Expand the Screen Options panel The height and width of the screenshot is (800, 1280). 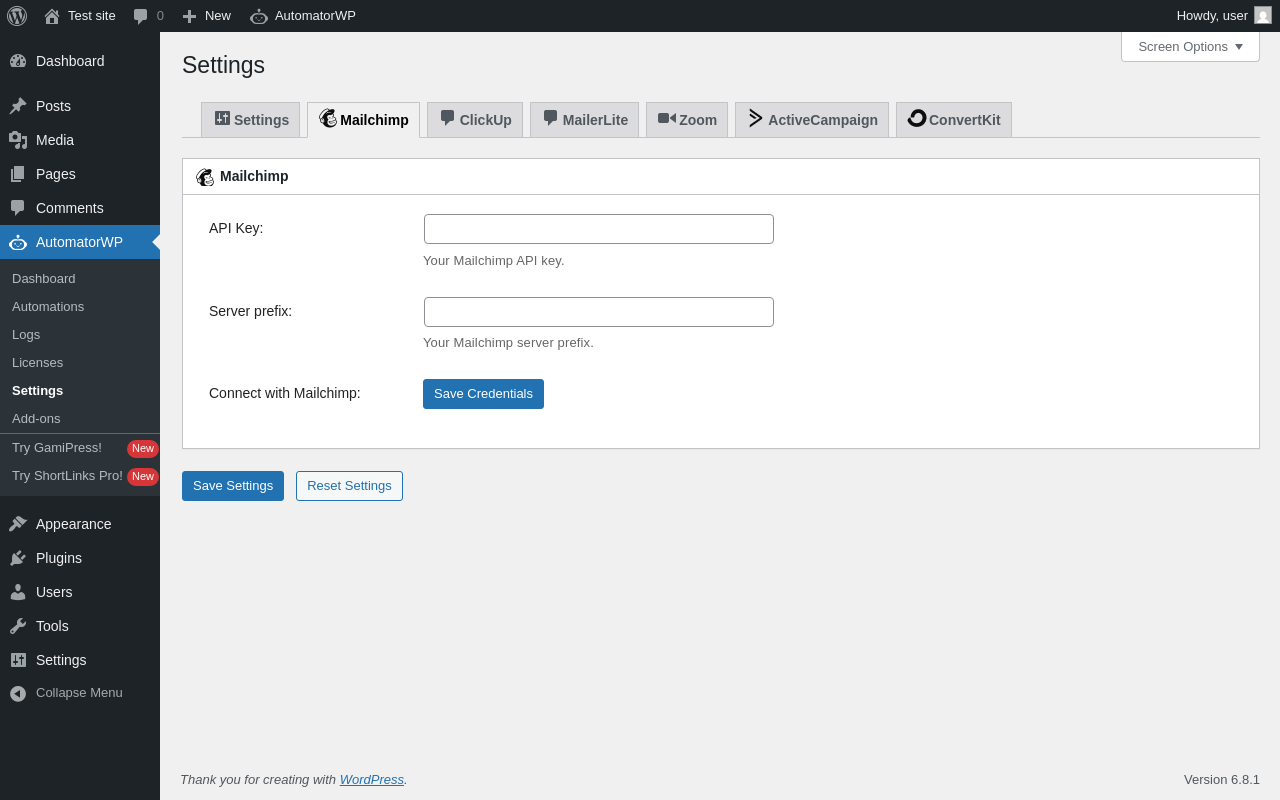pos(1190,47)
